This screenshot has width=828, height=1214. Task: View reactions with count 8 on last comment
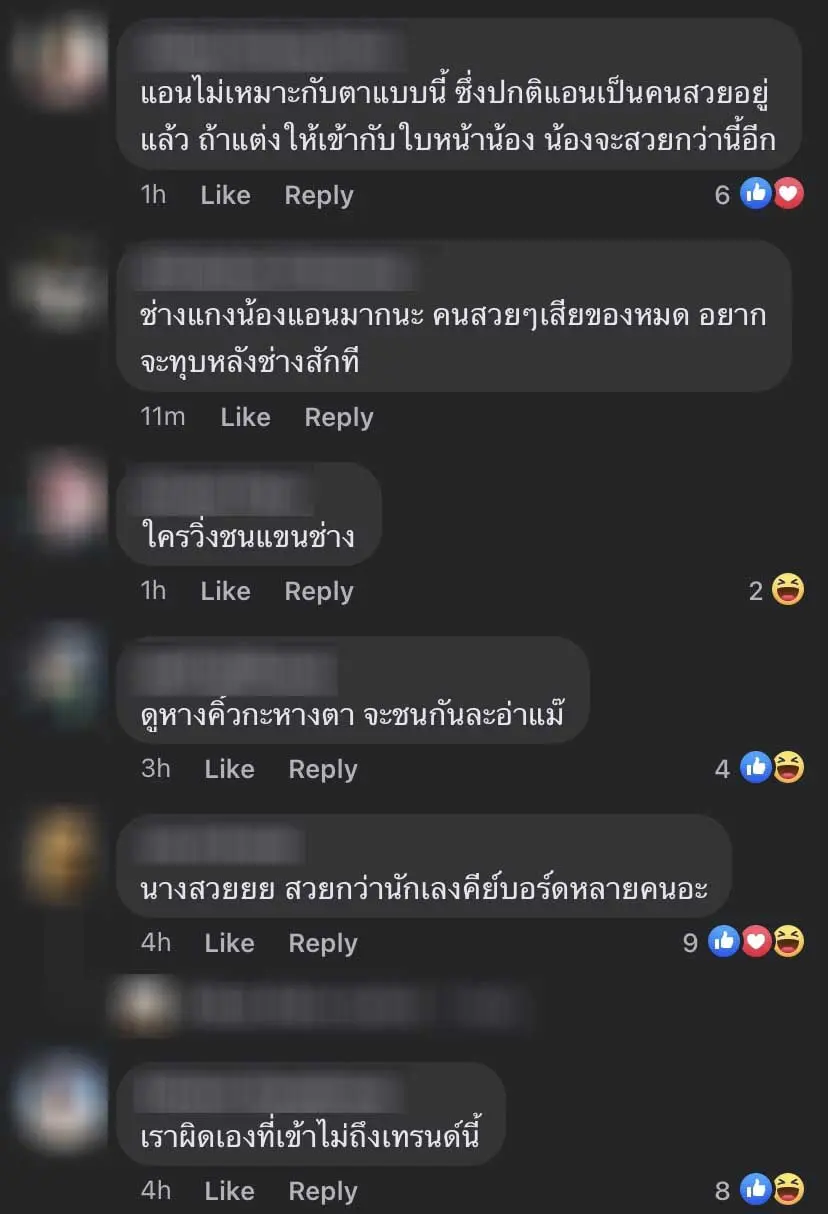click(759, 1190)
